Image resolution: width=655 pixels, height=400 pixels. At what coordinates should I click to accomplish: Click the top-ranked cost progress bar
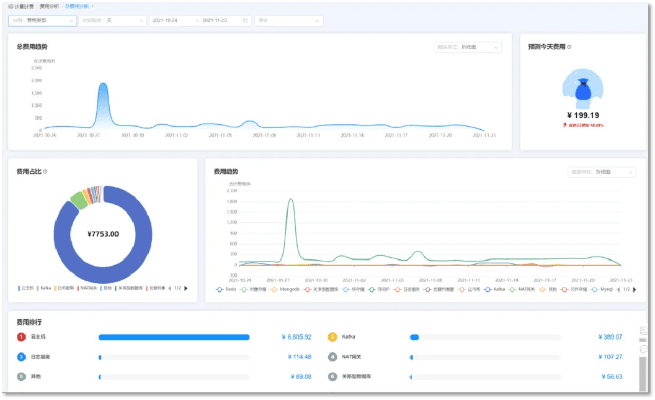coord(174,337)
